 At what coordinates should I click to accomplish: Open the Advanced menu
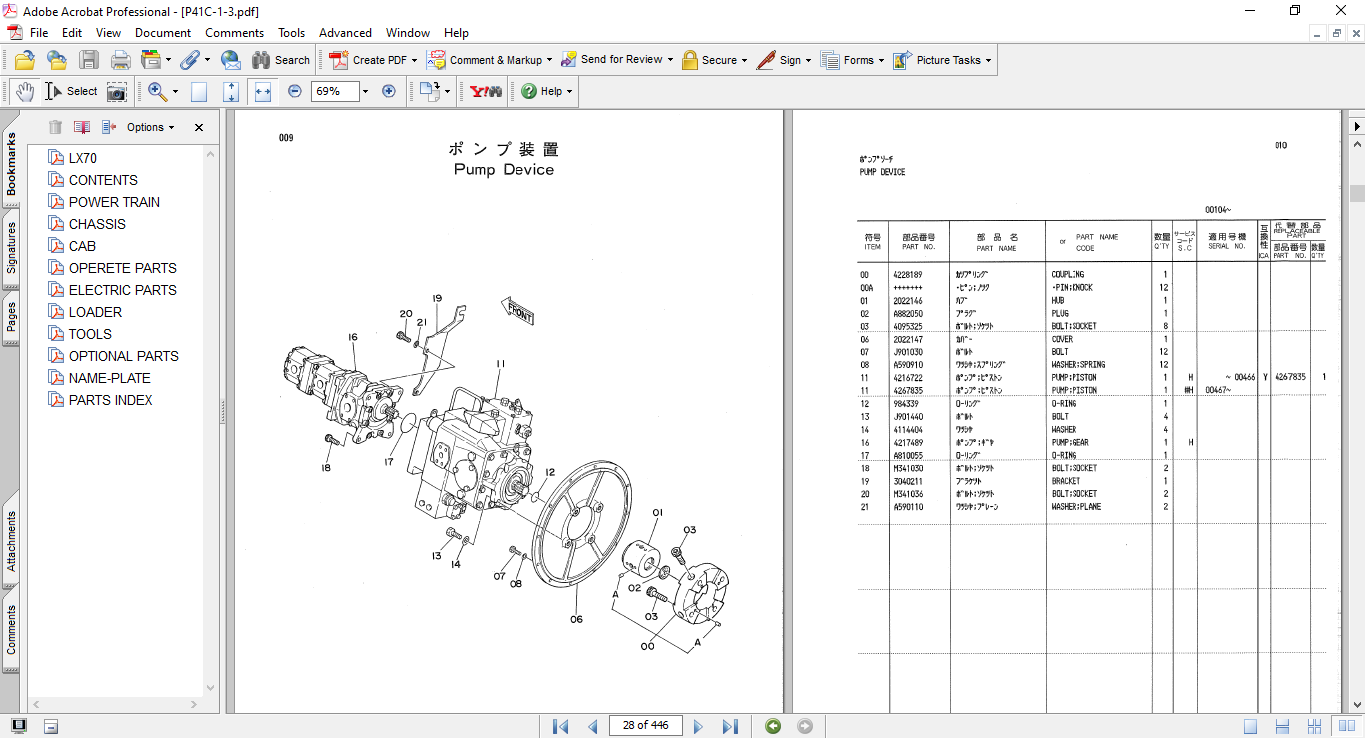(x=345, y=33)
